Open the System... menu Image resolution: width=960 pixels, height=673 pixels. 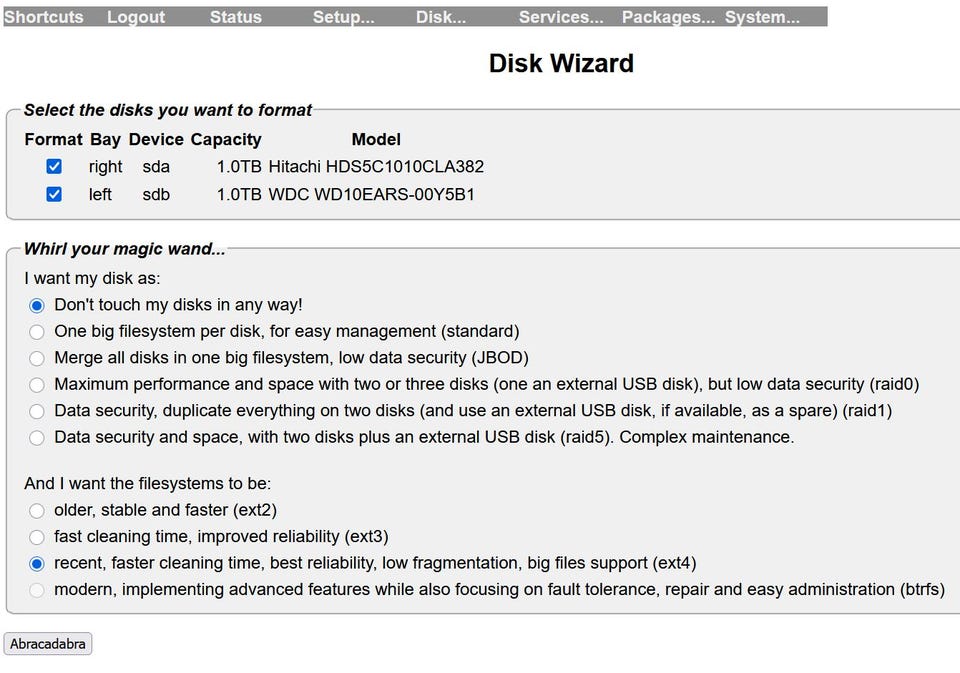(x=762, y=17)
